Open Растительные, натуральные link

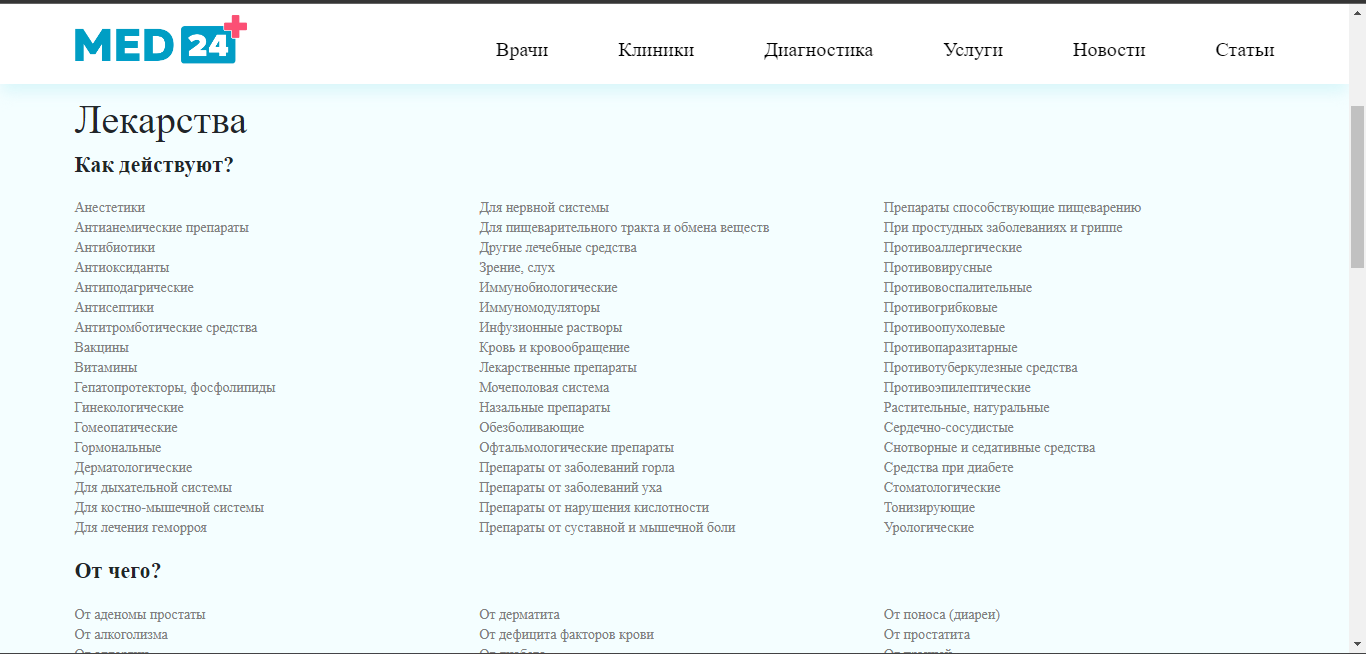tap(967, 408)
